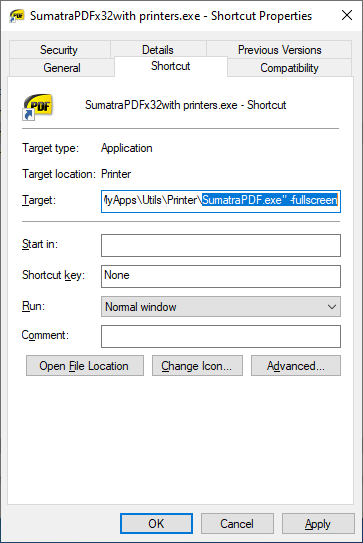Open Advanced shortcut settings
The image size is (363, 543).
pyautogui.click(x=296, y=366)
